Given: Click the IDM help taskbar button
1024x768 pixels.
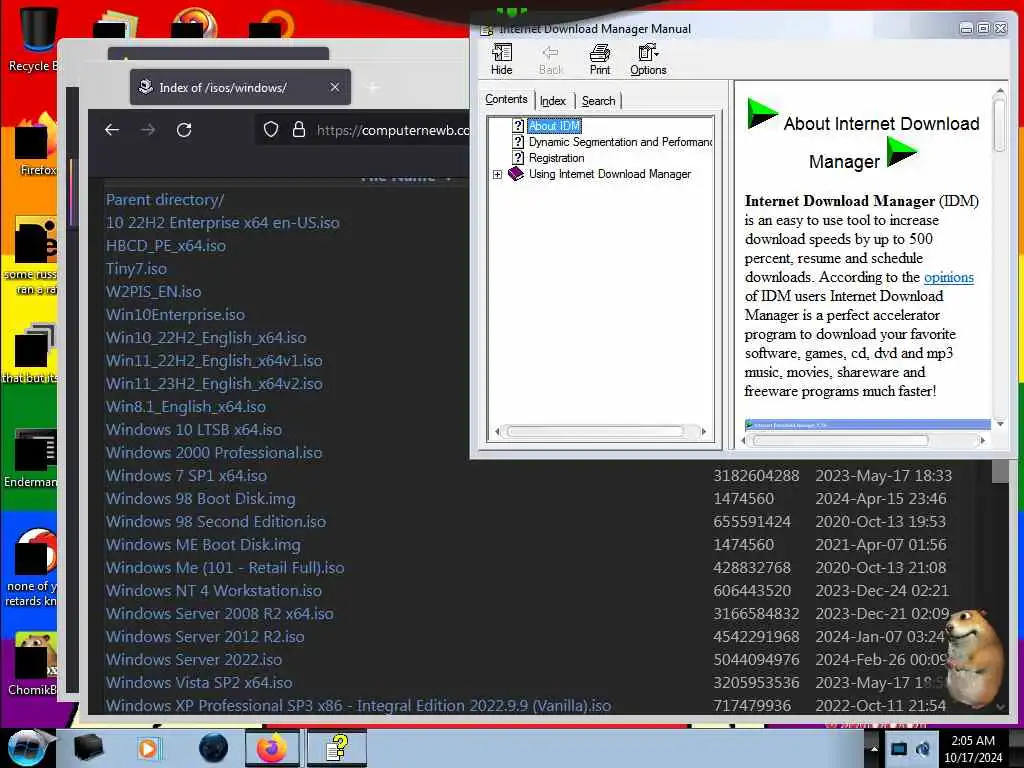Looking at the screenshot, I should tap(337, 748).
